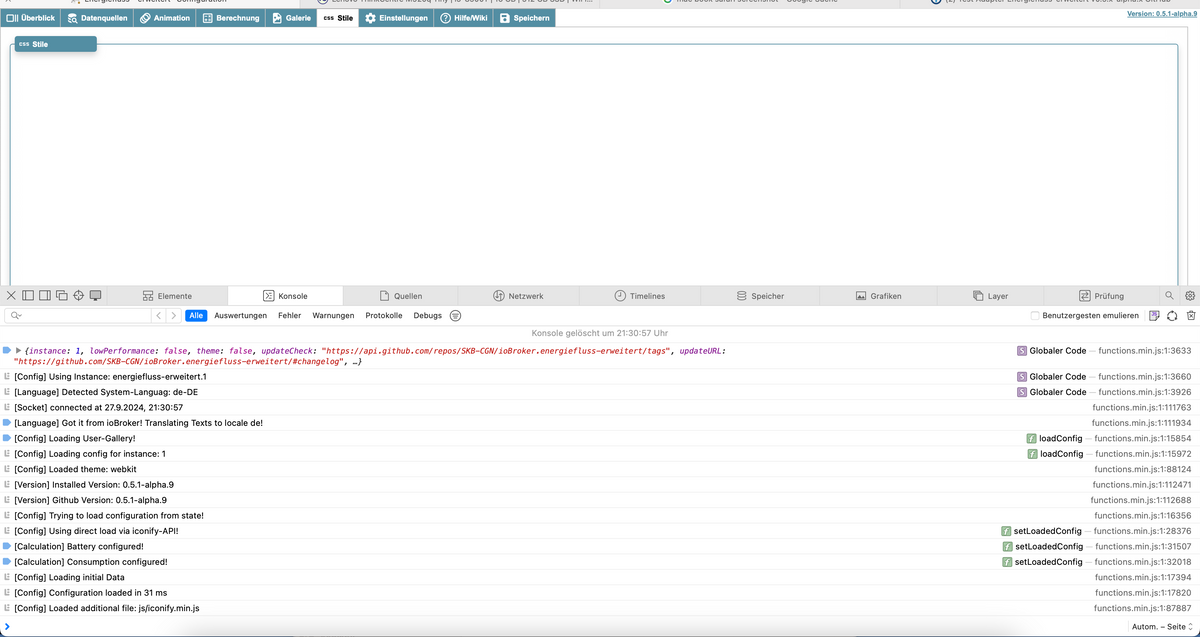1200x637 pixels.
Task: Select the Stile tab in top navigation
Action: (x=339, y=18)
